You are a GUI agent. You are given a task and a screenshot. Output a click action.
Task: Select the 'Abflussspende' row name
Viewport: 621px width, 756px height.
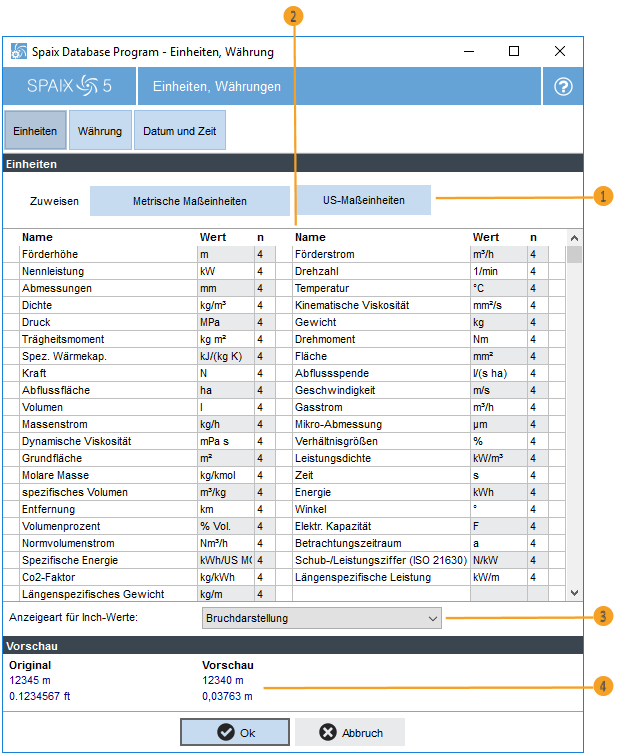pos(332,373)
